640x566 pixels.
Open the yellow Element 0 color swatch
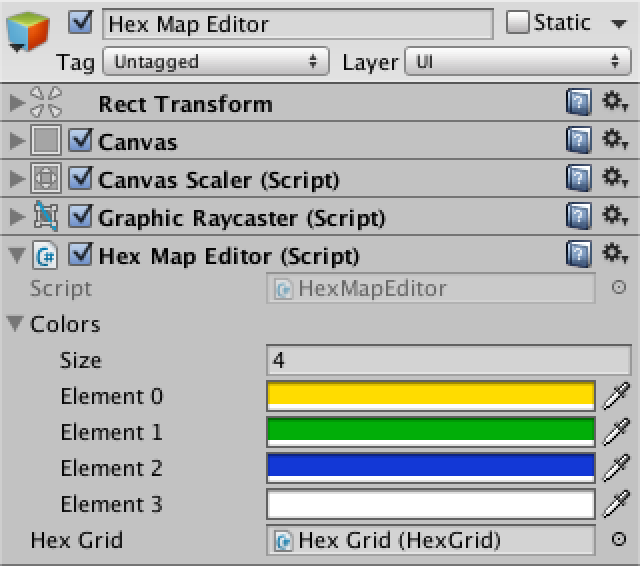click(x=431, y=396)
